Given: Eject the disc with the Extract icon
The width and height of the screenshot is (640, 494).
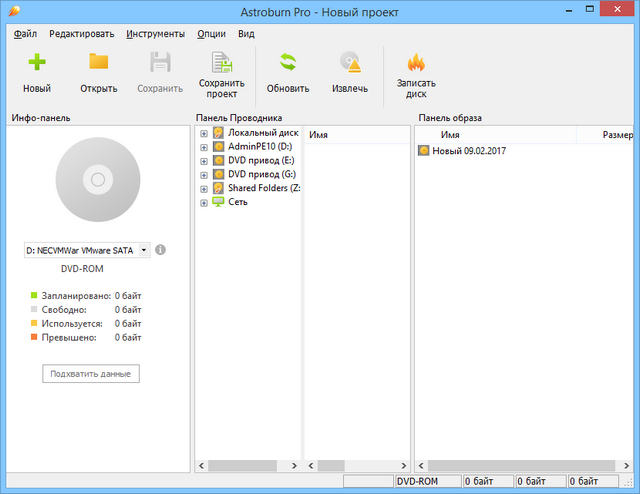Looking at the screenshot, I should tap(349, 62).
